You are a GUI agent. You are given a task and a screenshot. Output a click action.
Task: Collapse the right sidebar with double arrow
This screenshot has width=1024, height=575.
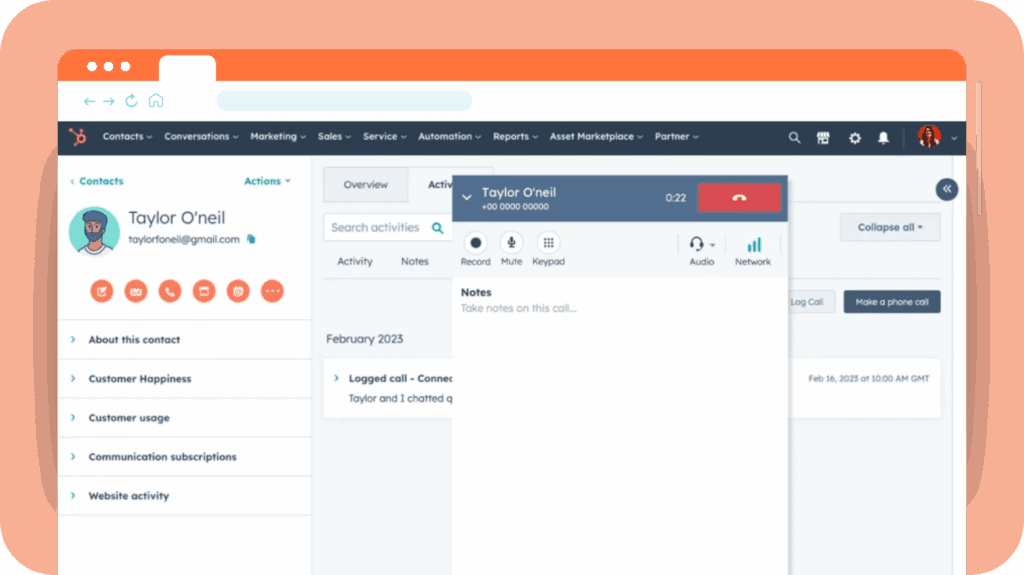(946, 189)
